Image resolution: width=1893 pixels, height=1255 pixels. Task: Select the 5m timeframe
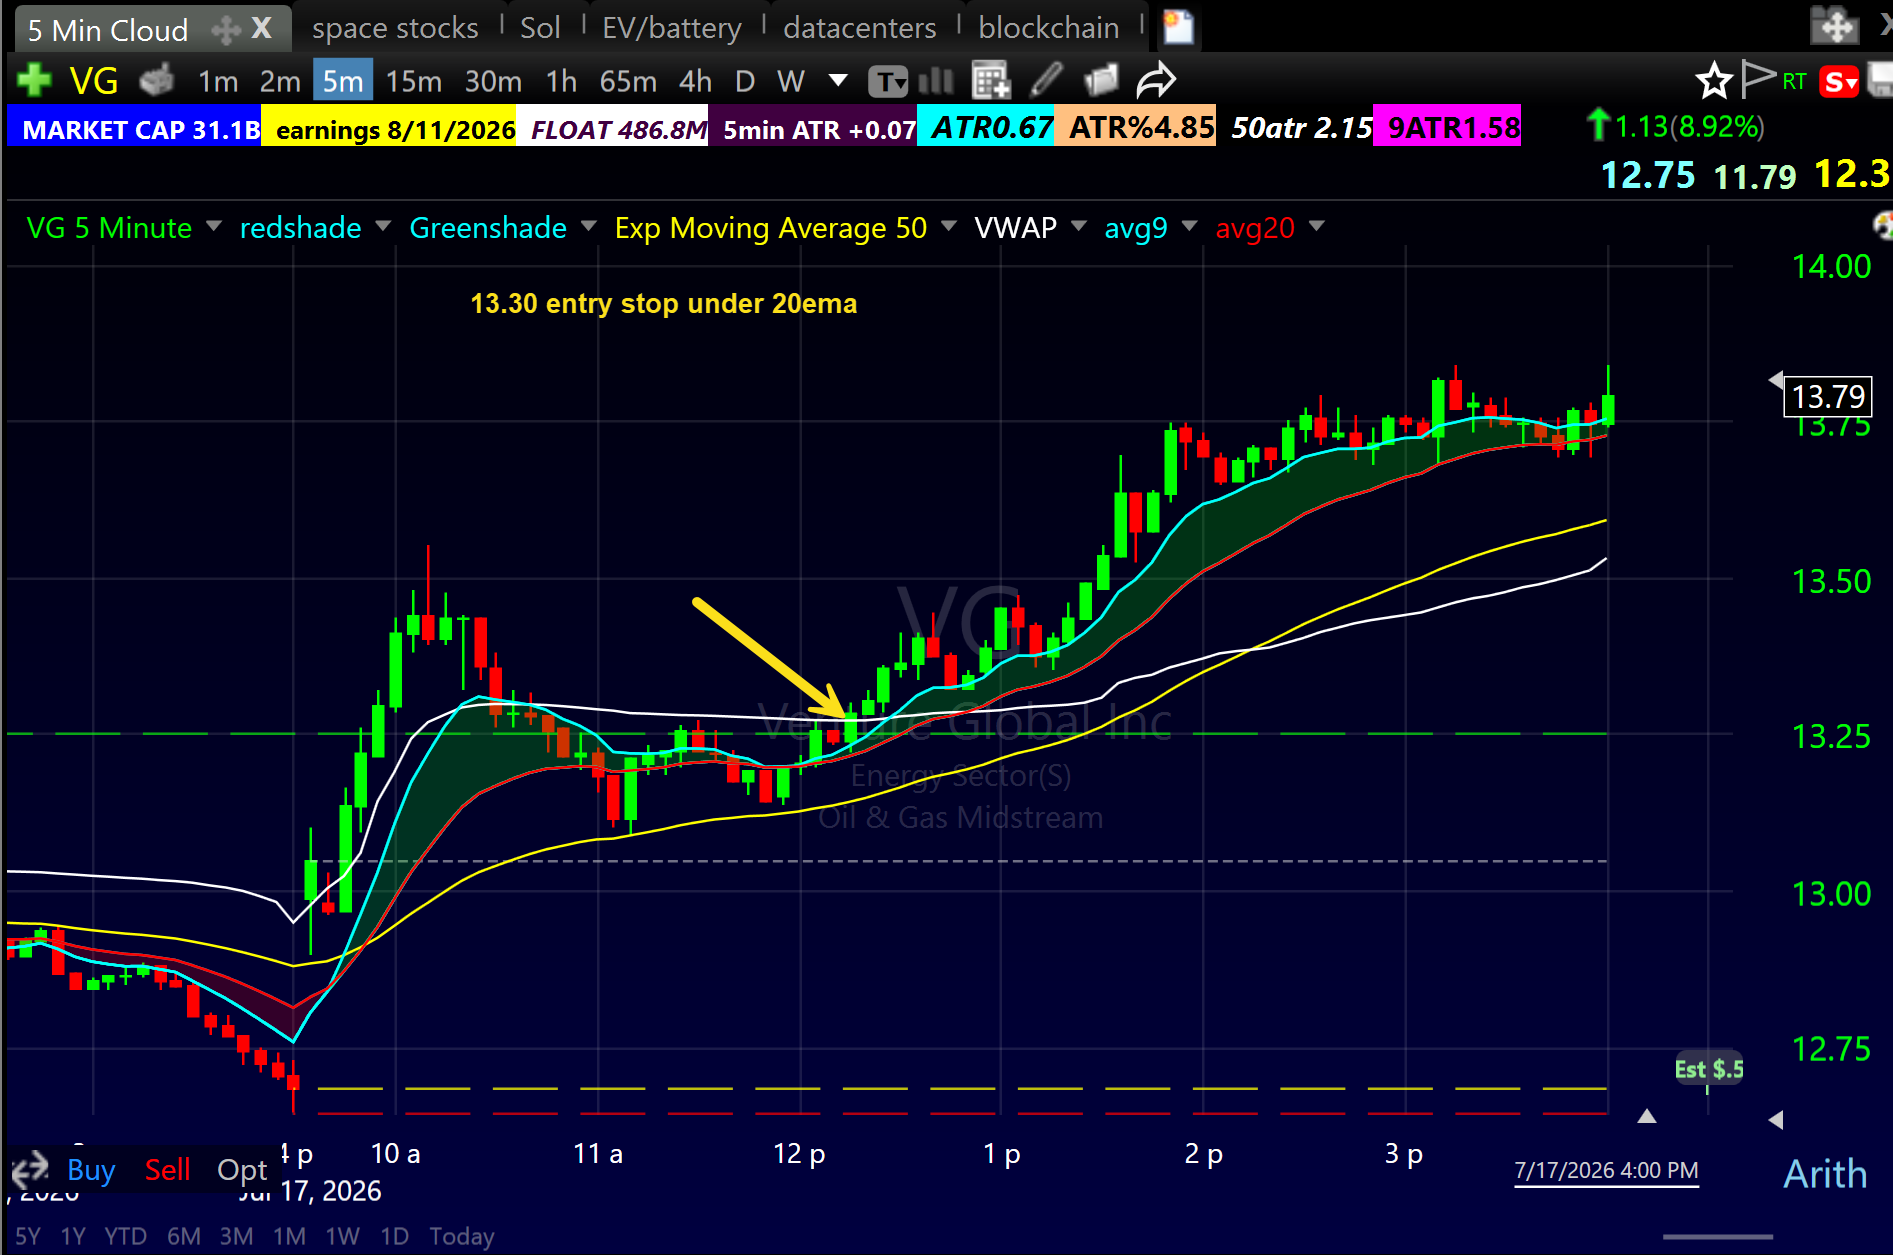click(343, 80)
